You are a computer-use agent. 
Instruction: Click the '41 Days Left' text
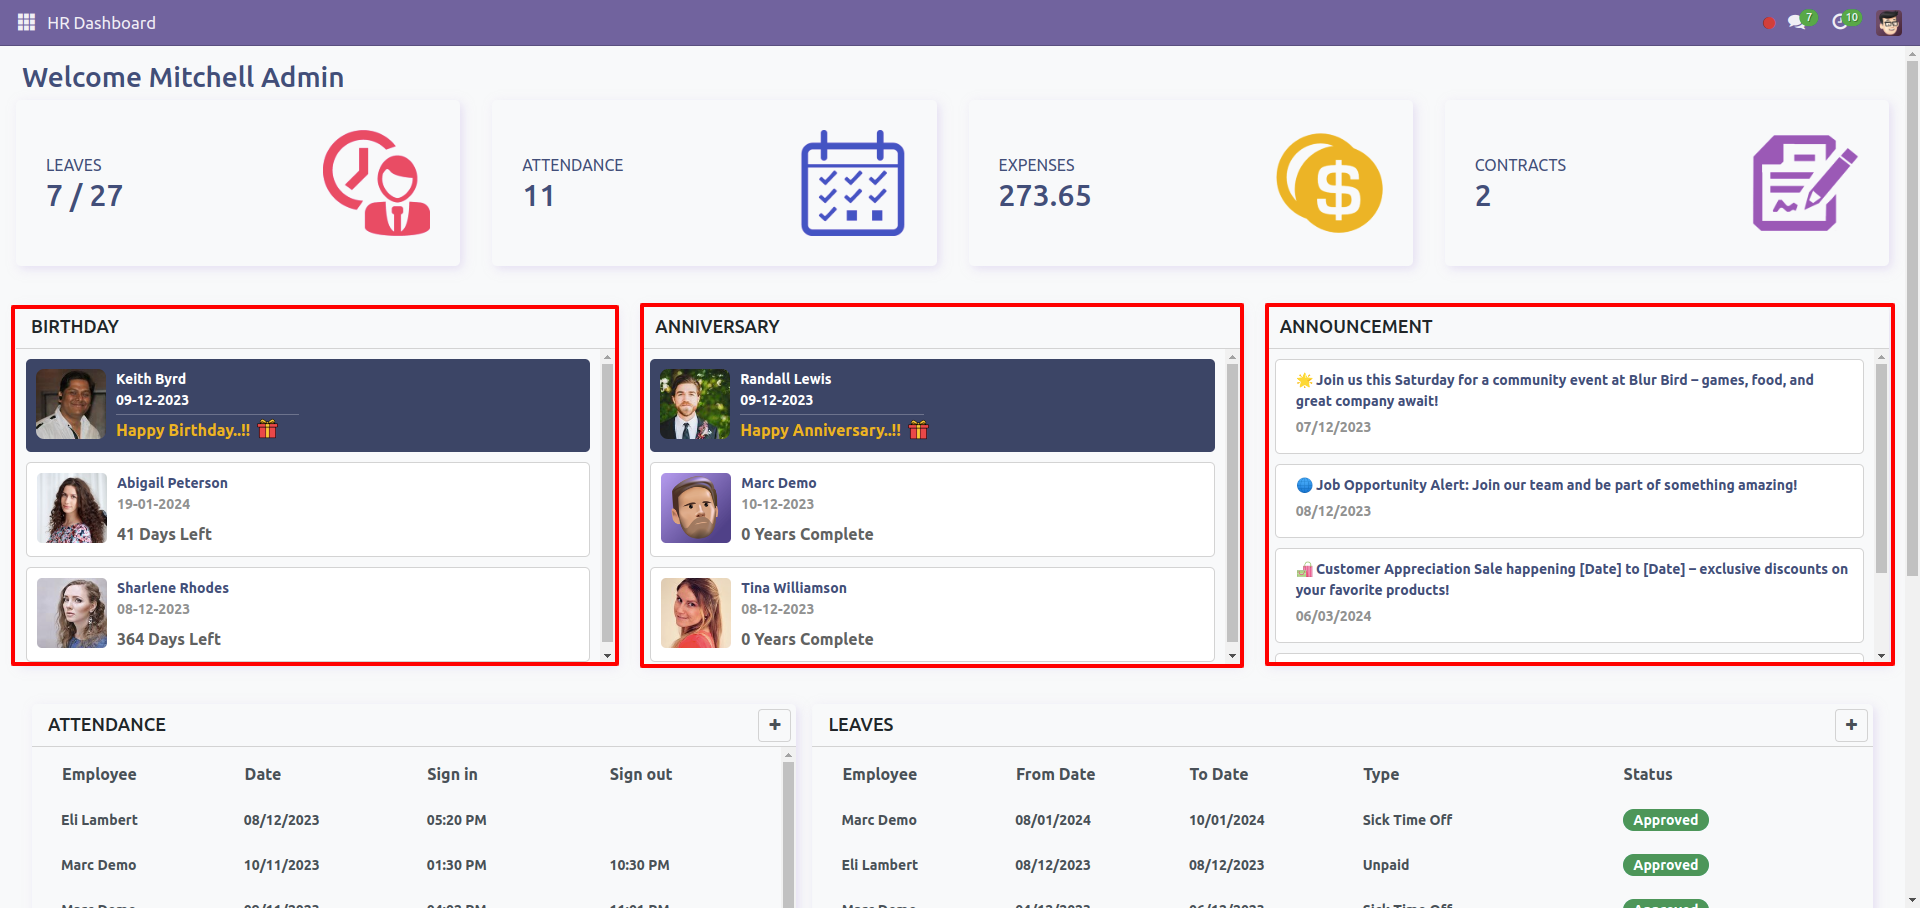pos(164,534)
